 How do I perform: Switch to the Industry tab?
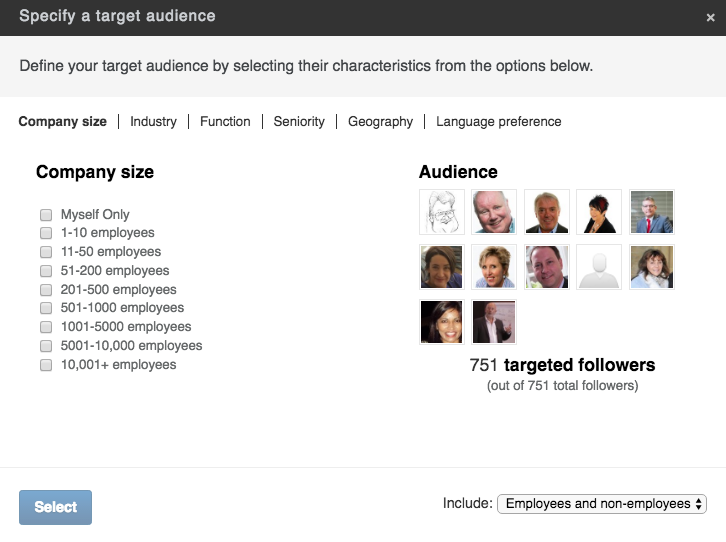point(153,121)
